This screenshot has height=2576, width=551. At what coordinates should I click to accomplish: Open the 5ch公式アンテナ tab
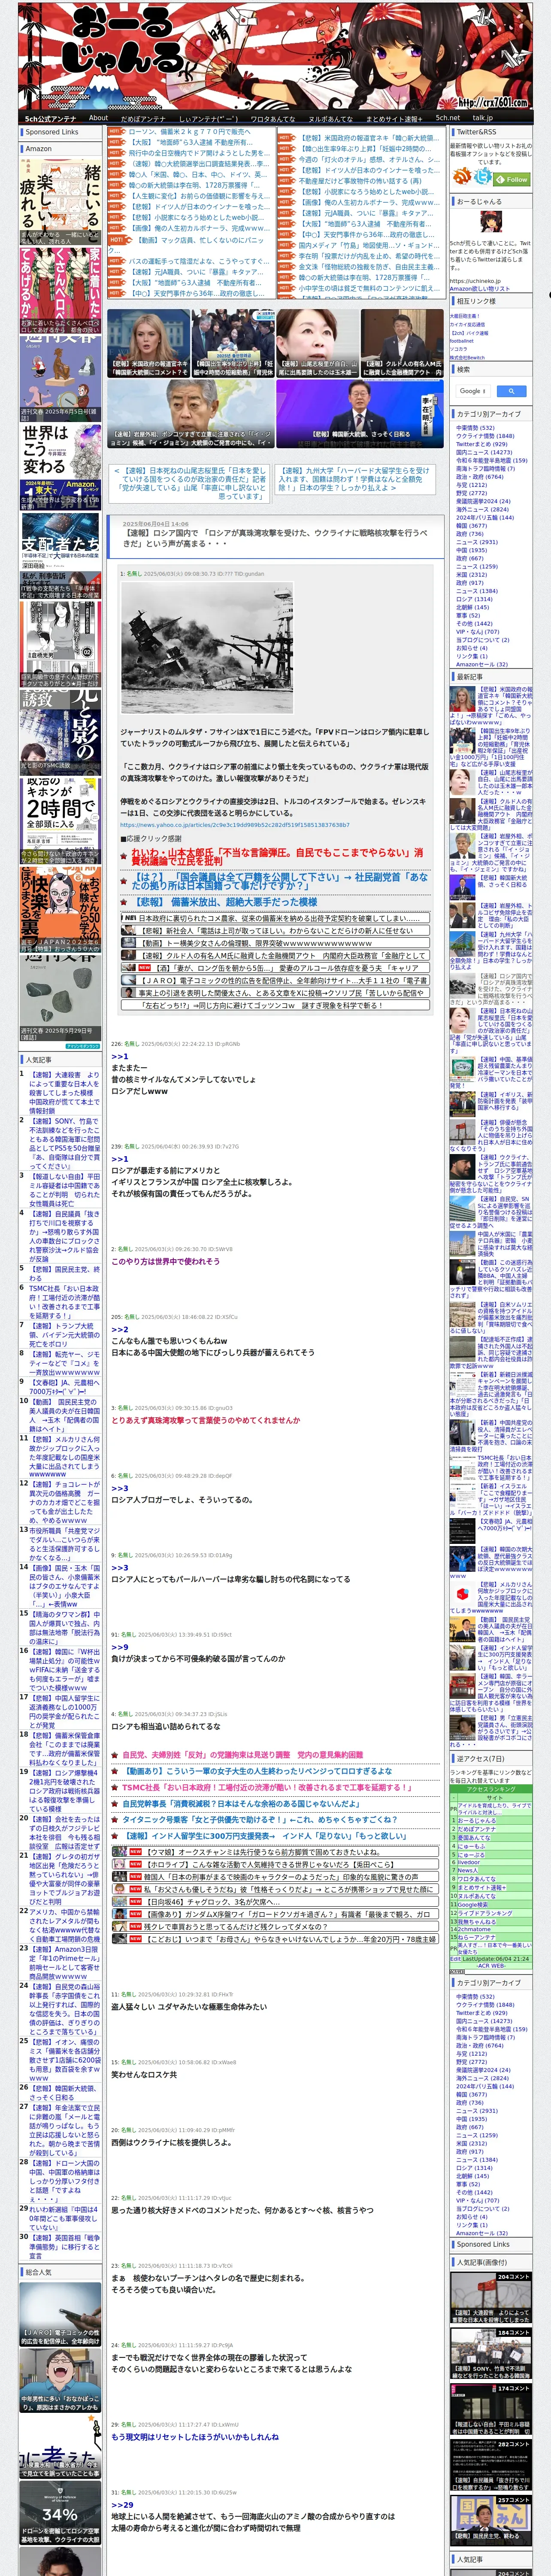[51, 118]
